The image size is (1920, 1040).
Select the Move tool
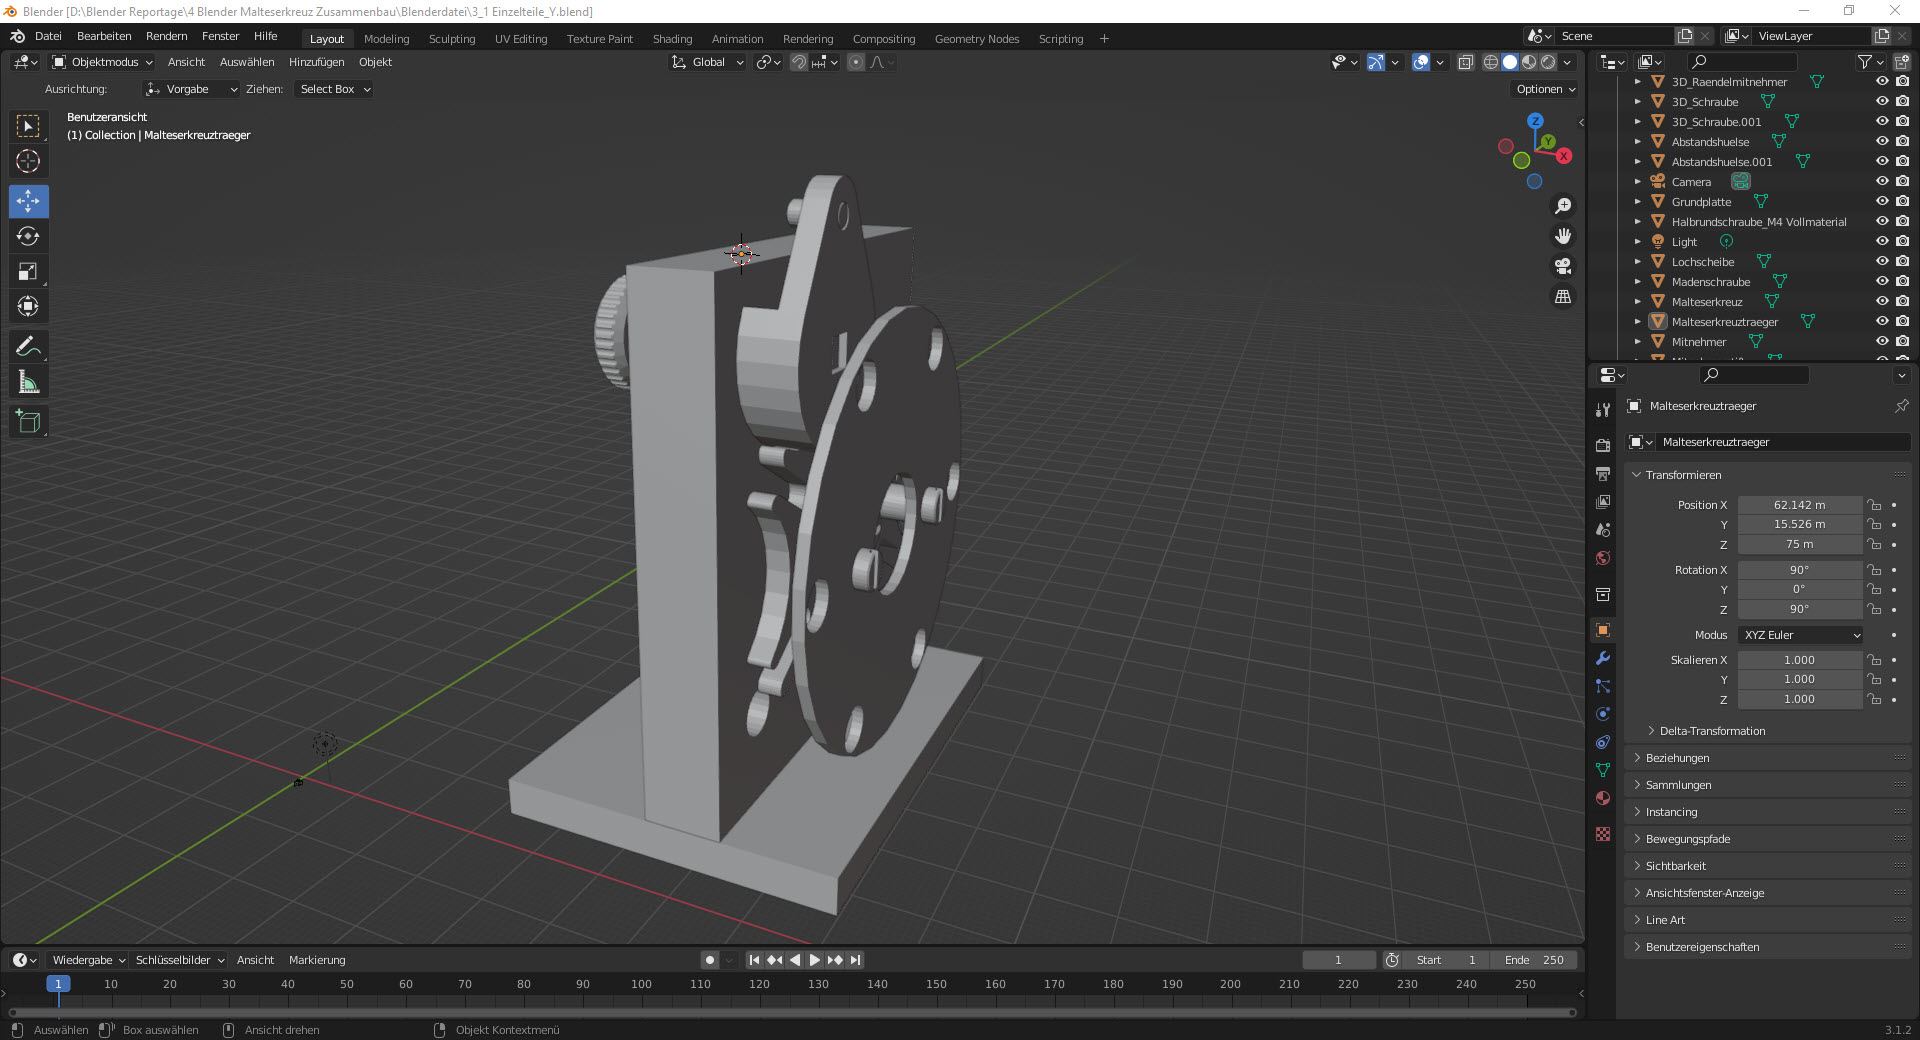tap(28, 201)
